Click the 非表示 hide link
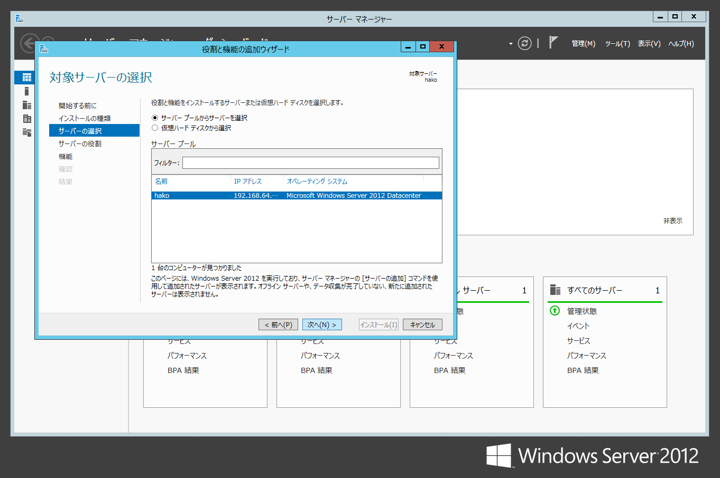Image resolution: width=720 pixels, height=478 pixels. coord(673,221)
